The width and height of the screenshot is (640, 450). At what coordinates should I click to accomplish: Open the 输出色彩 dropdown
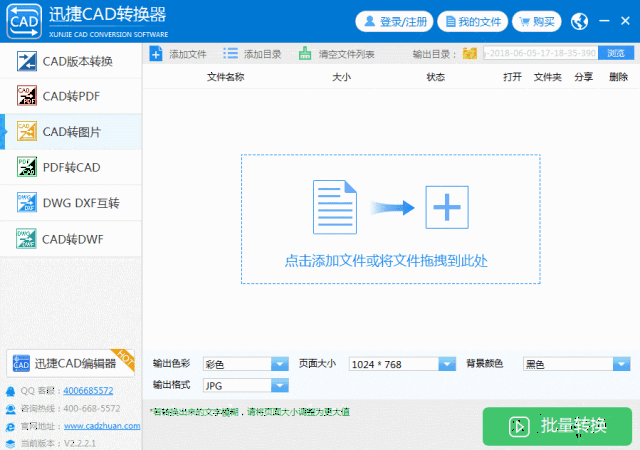tap(246, 364)
